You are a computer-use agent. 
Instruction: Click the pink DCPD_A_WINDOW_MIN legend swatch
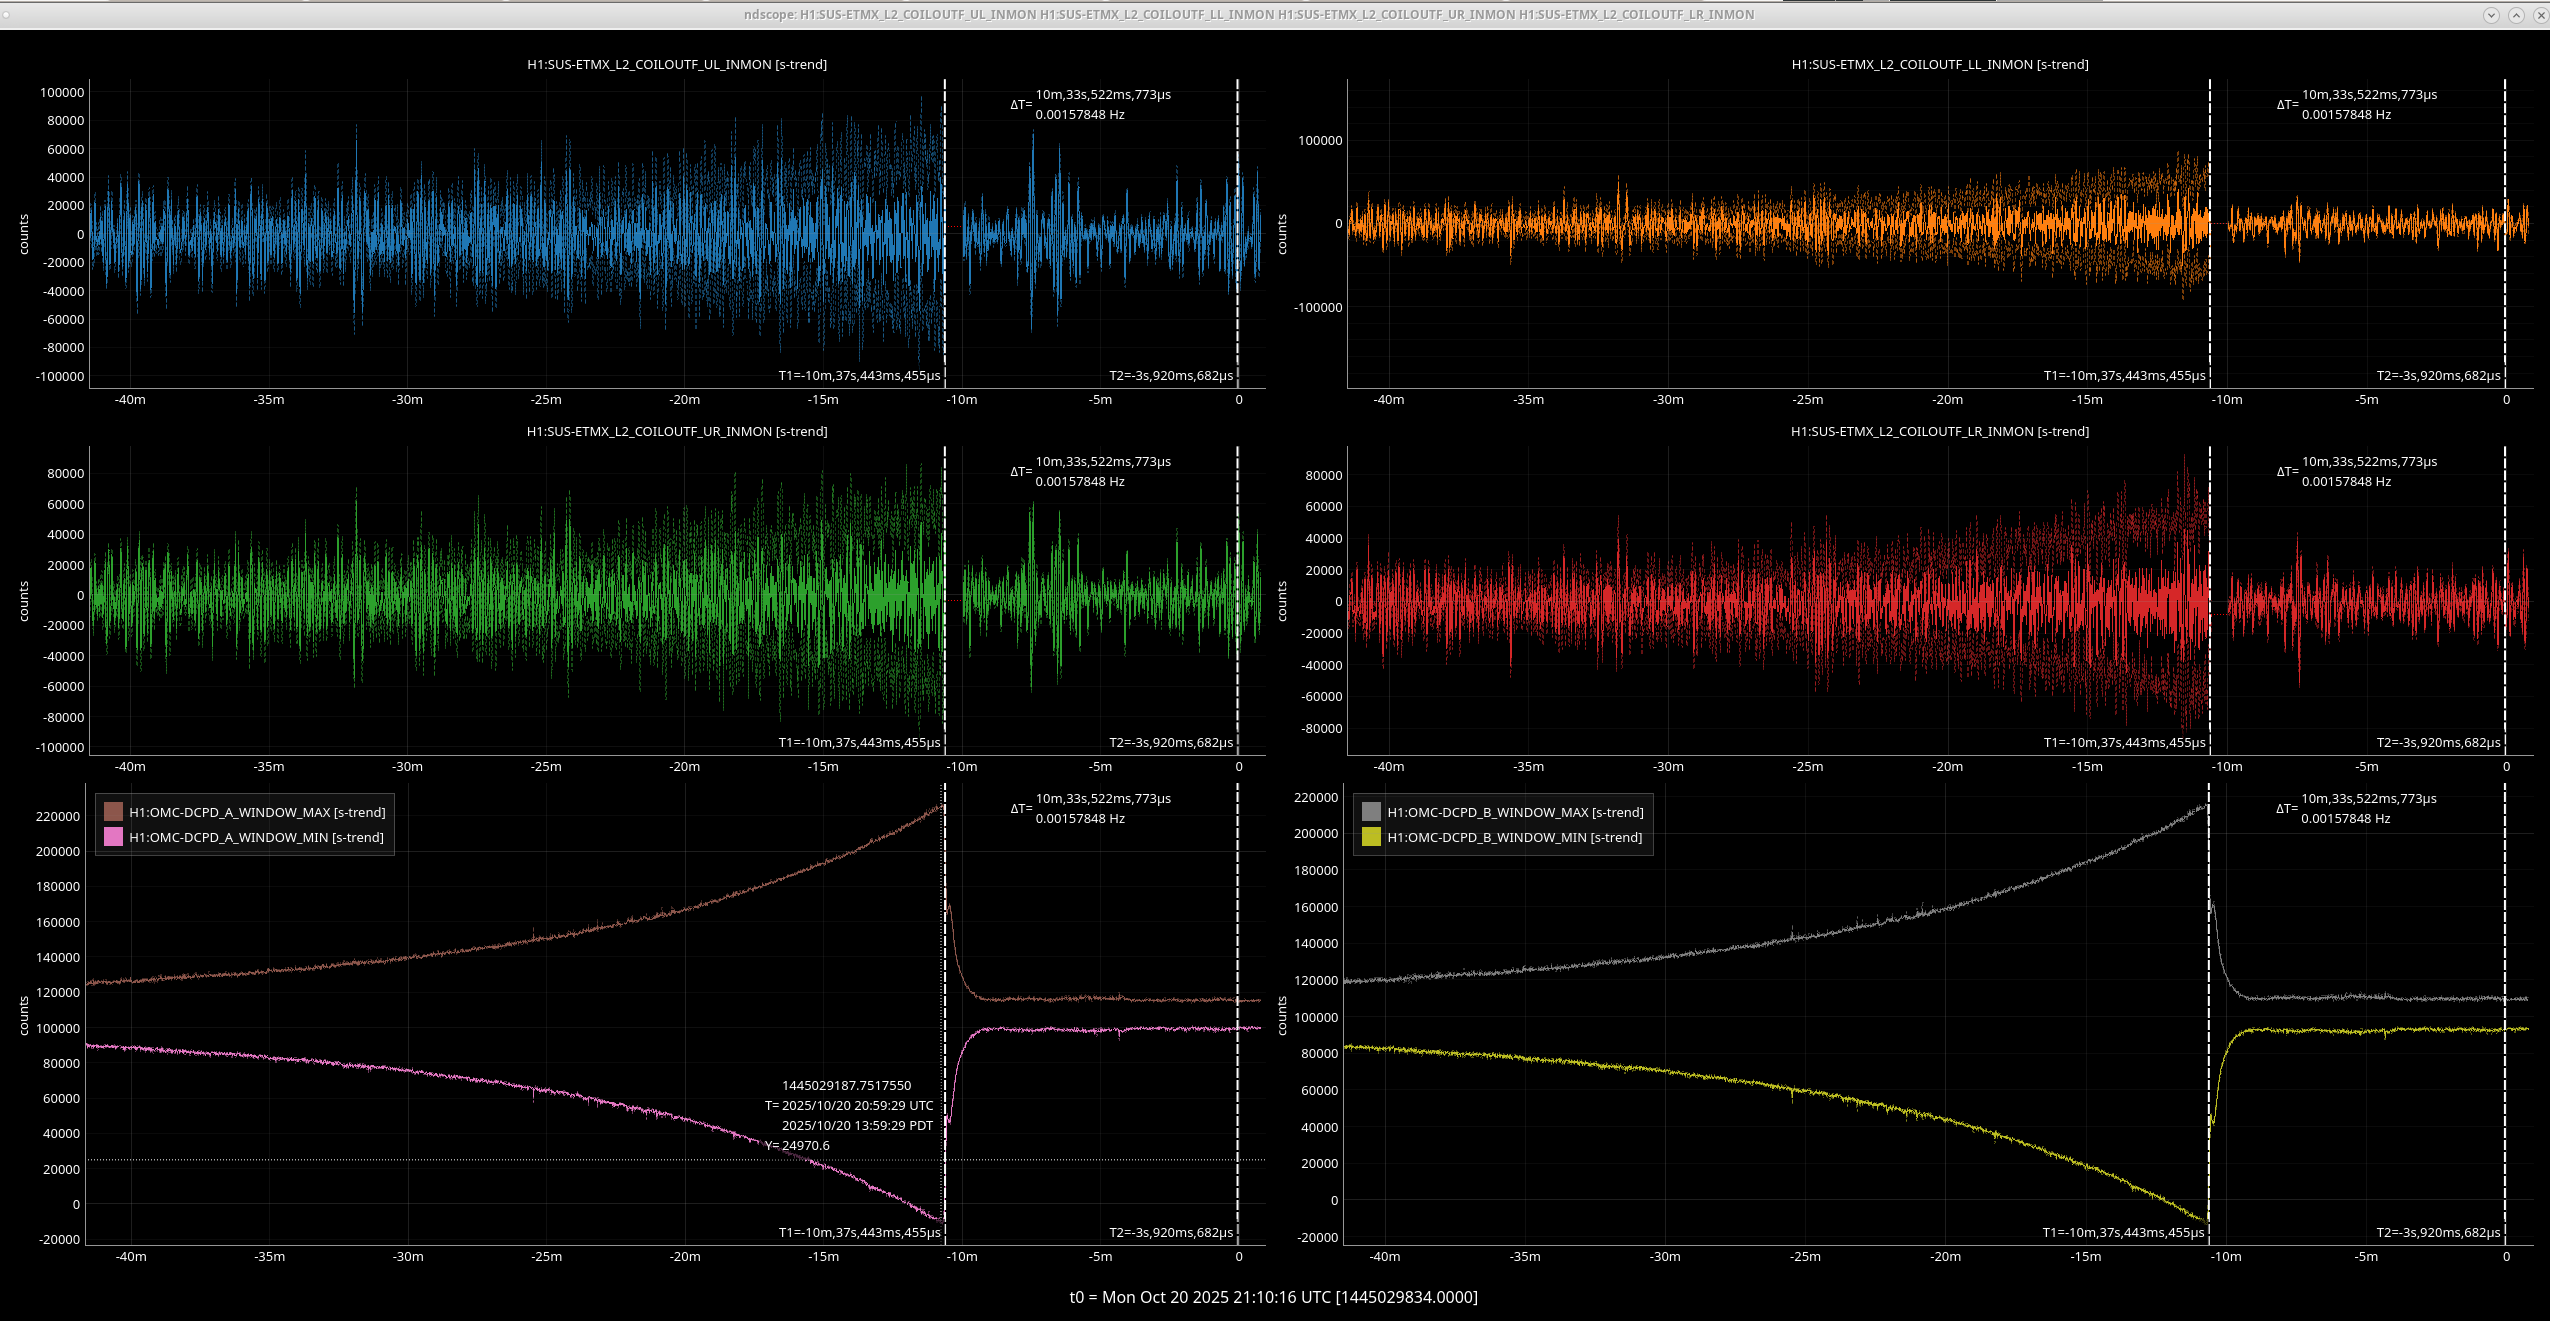(113, 837)
